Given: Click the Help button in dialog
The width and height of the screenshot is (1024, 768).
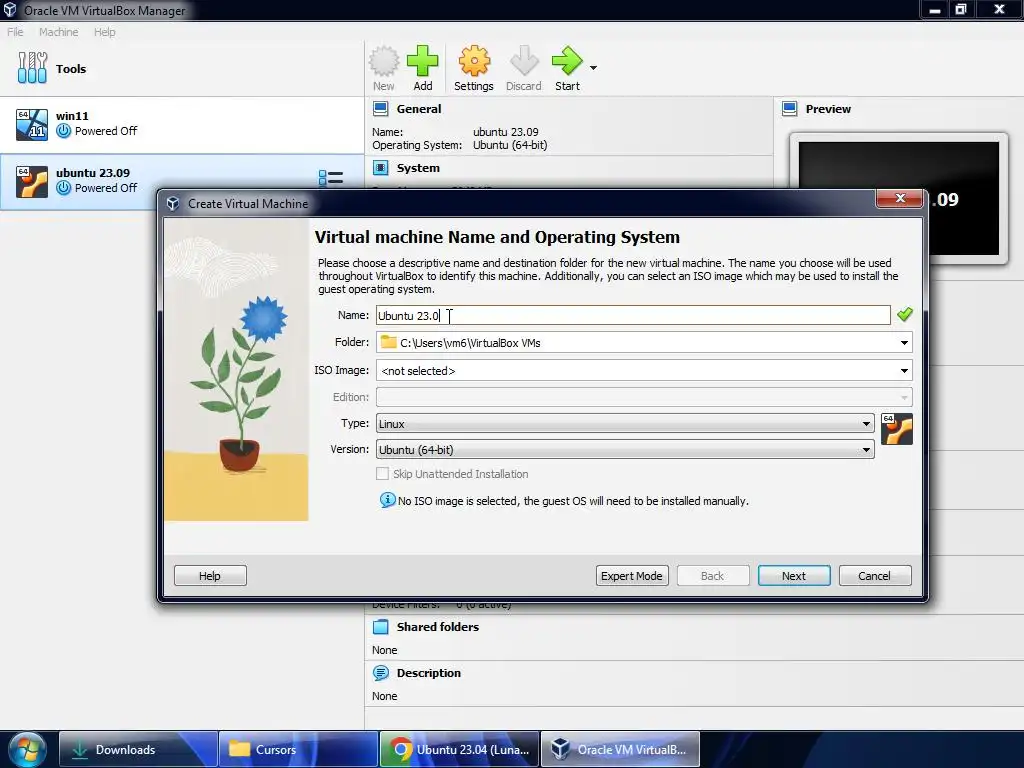Looking at the screenshot, I should click(x=210, y=575).
